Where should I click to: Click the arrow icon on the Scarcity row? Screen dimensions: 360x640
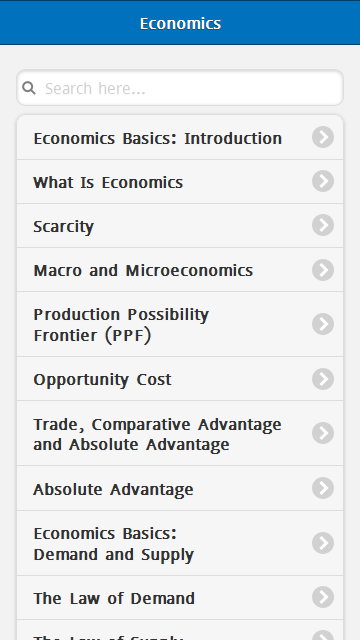tap(323, 225)
